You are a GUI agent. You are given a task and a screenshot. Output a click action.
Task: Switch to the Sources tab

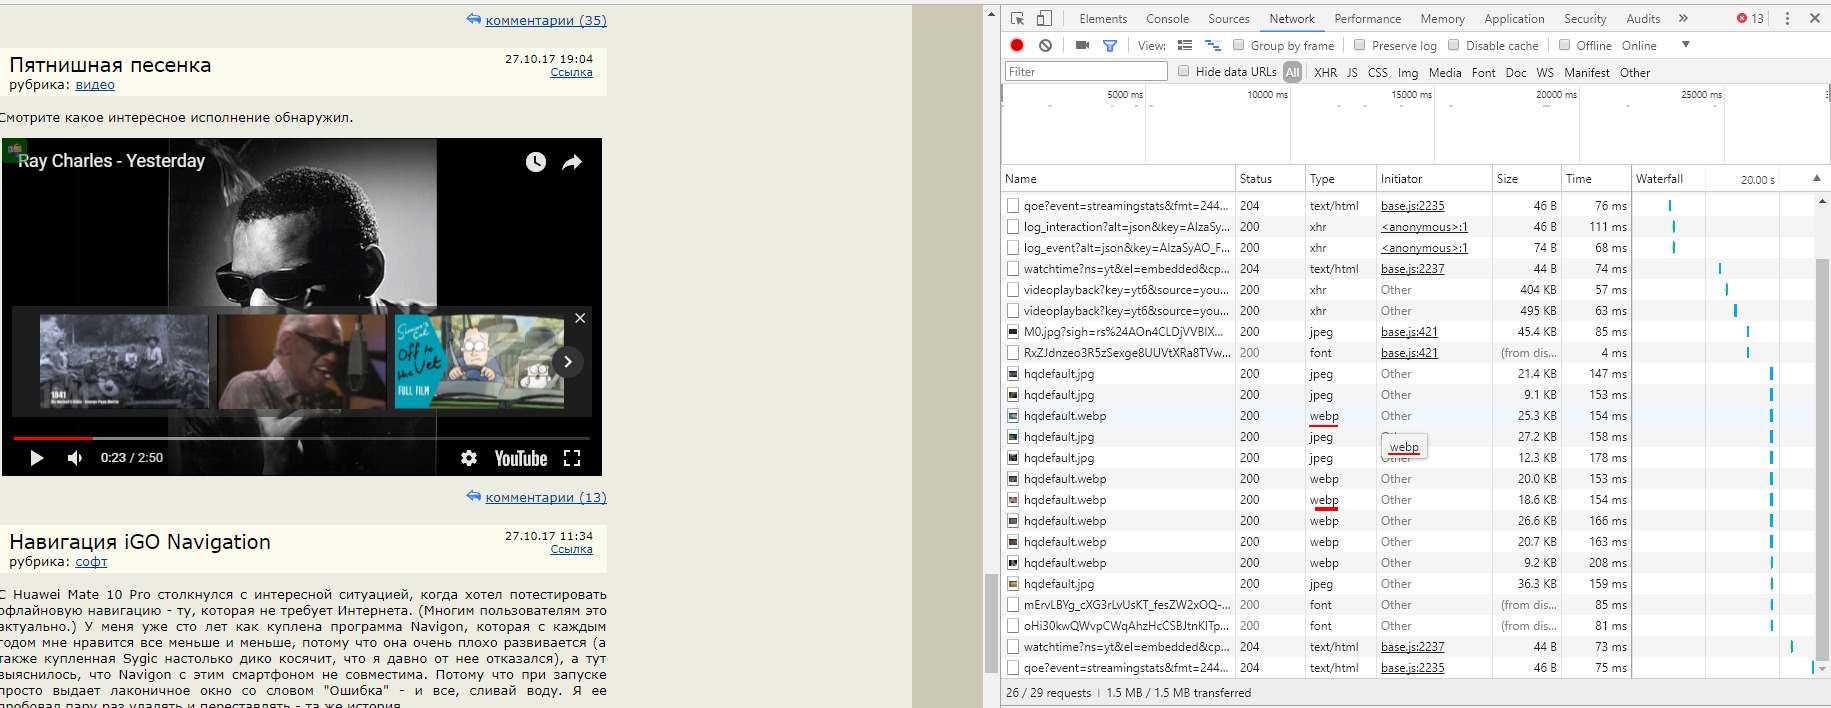(1229, 18)
